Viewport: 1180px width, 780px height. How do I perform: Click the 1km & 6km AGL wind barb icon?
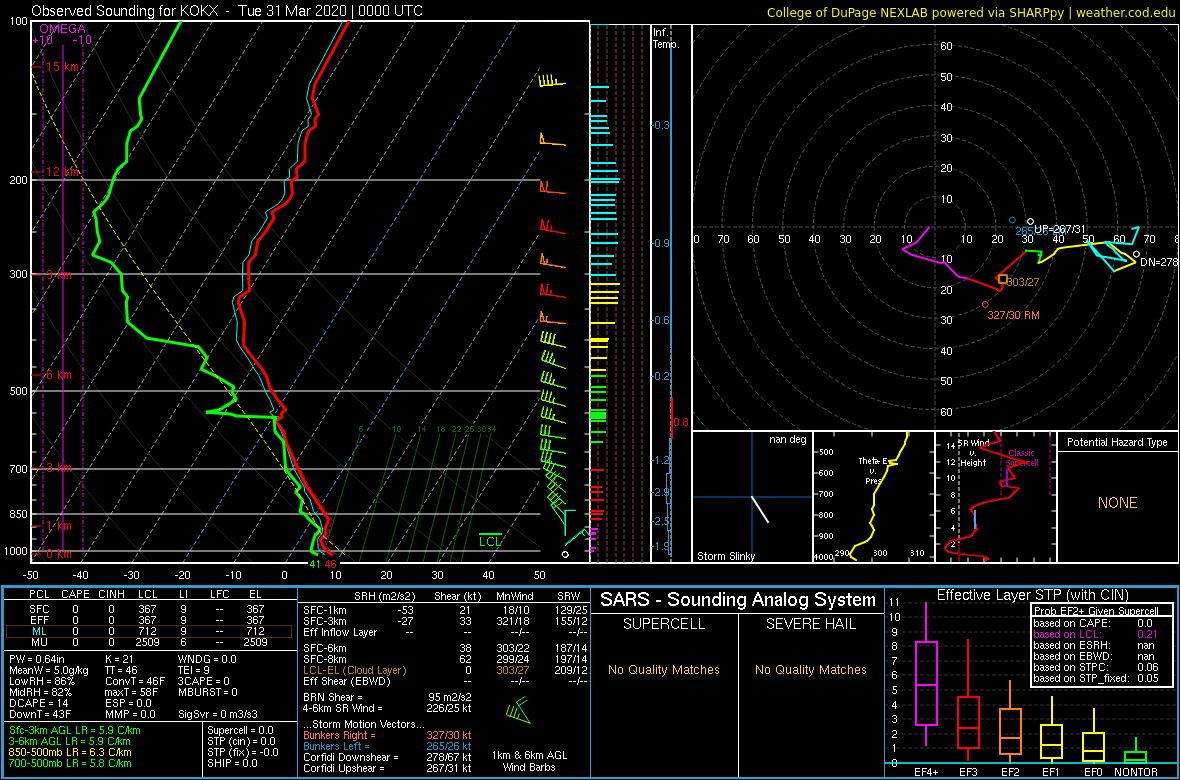[x=519, y=711]
